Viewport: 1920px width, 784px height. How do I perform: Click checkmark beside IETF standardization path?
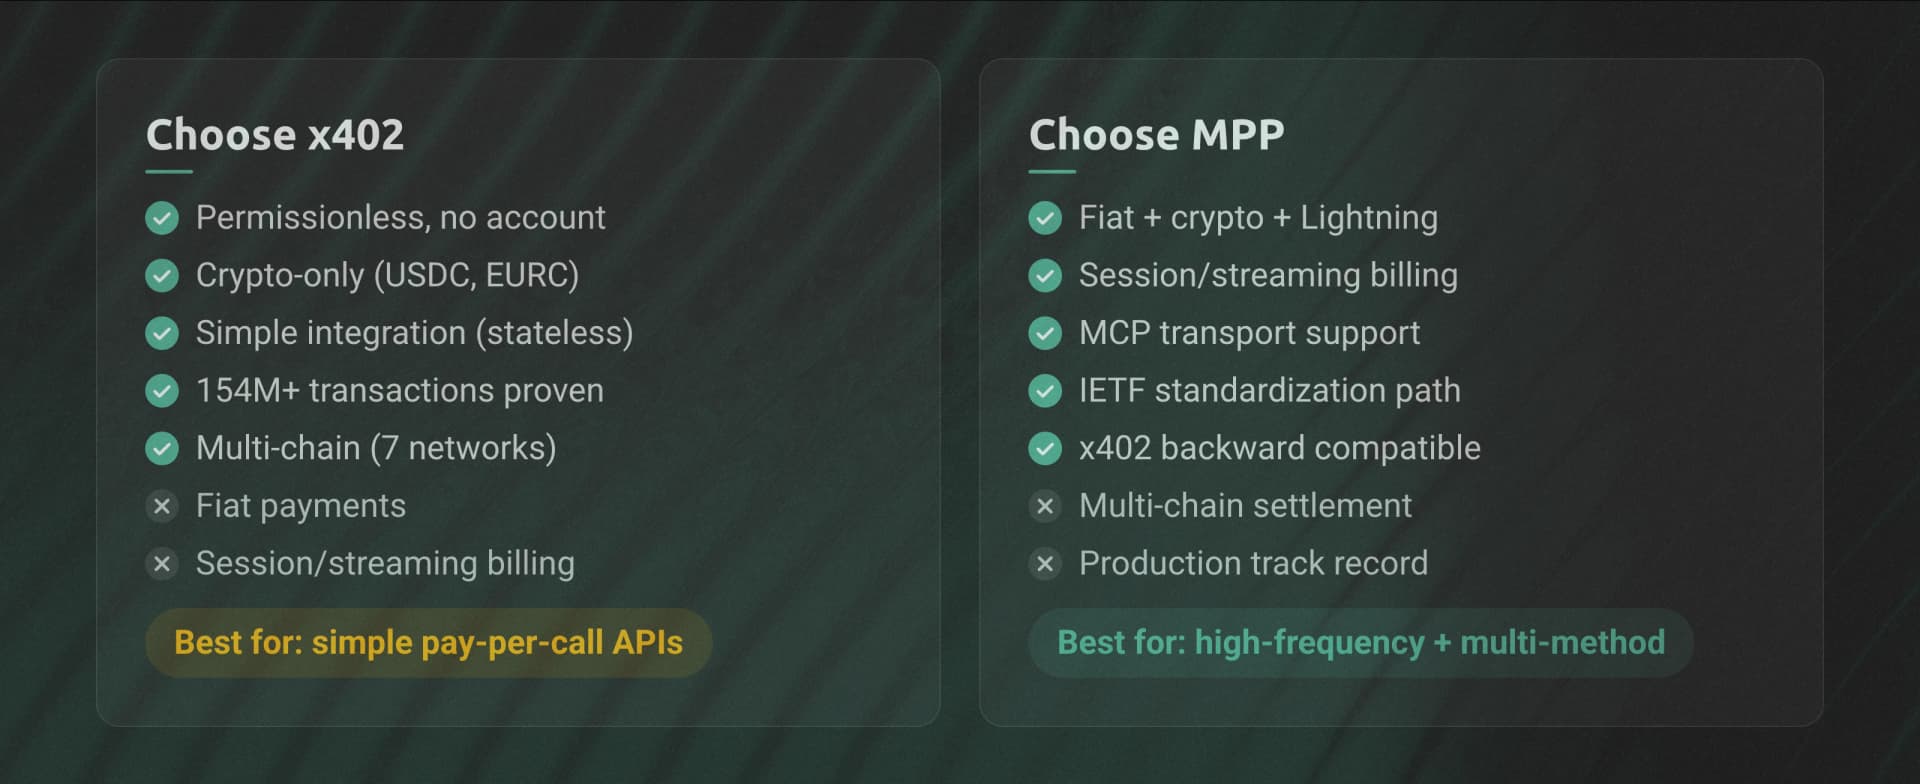pyautogui.click(x=1045, y=391)
